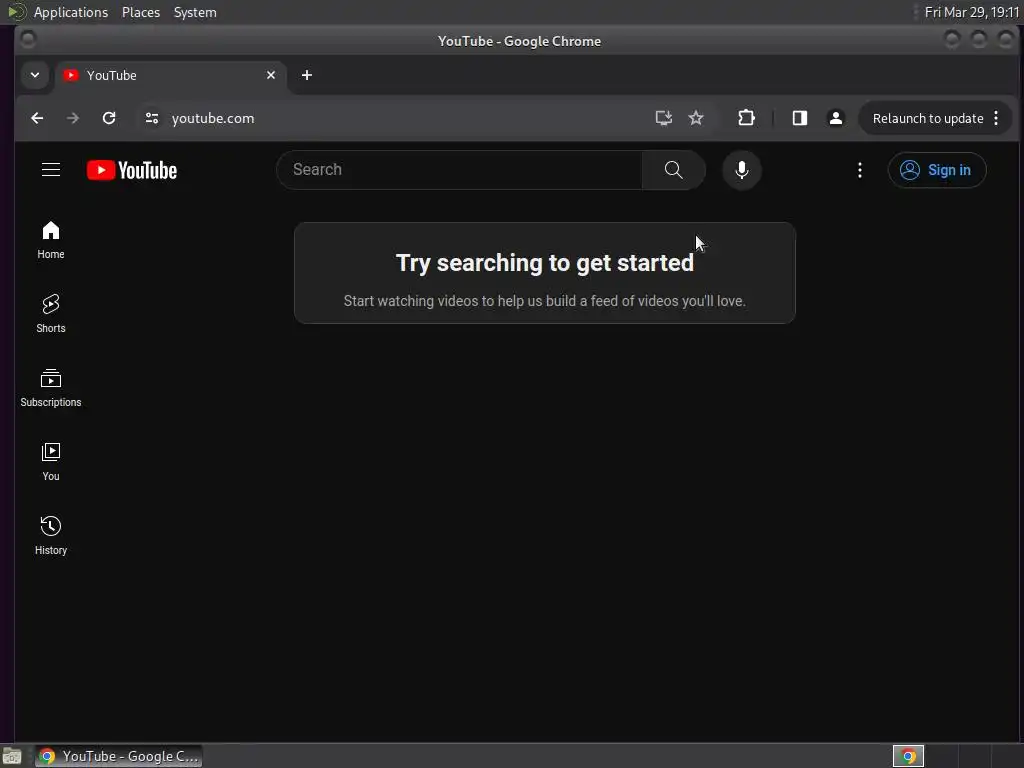Expand the tab search dropdown
Screen dimensions: 1024x768
click(35, 75)
